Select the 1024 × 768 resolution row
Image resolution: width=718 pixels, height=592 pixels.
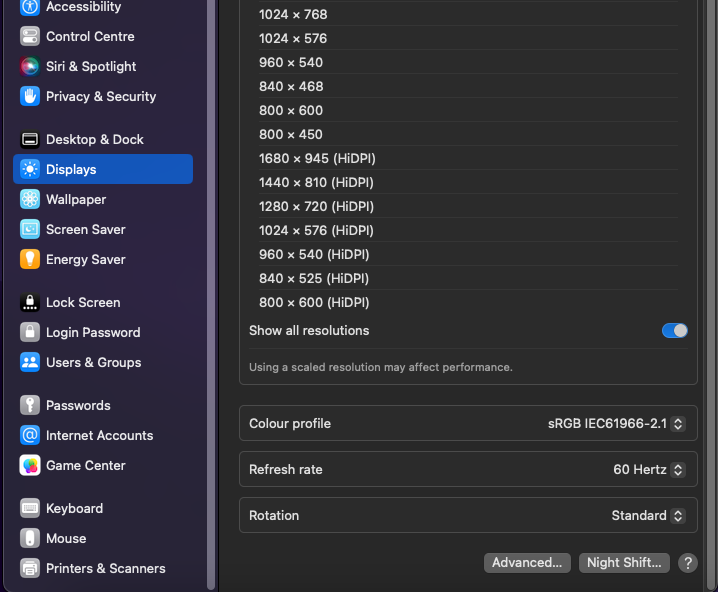point(293,14)
